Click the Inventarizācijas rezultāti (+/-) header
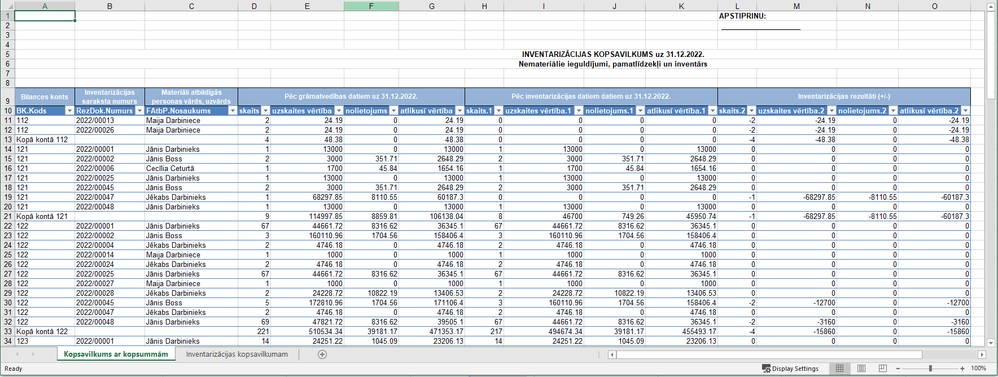Image resolution: width=998 pixels, height=377 pixels. coord(844,97)
